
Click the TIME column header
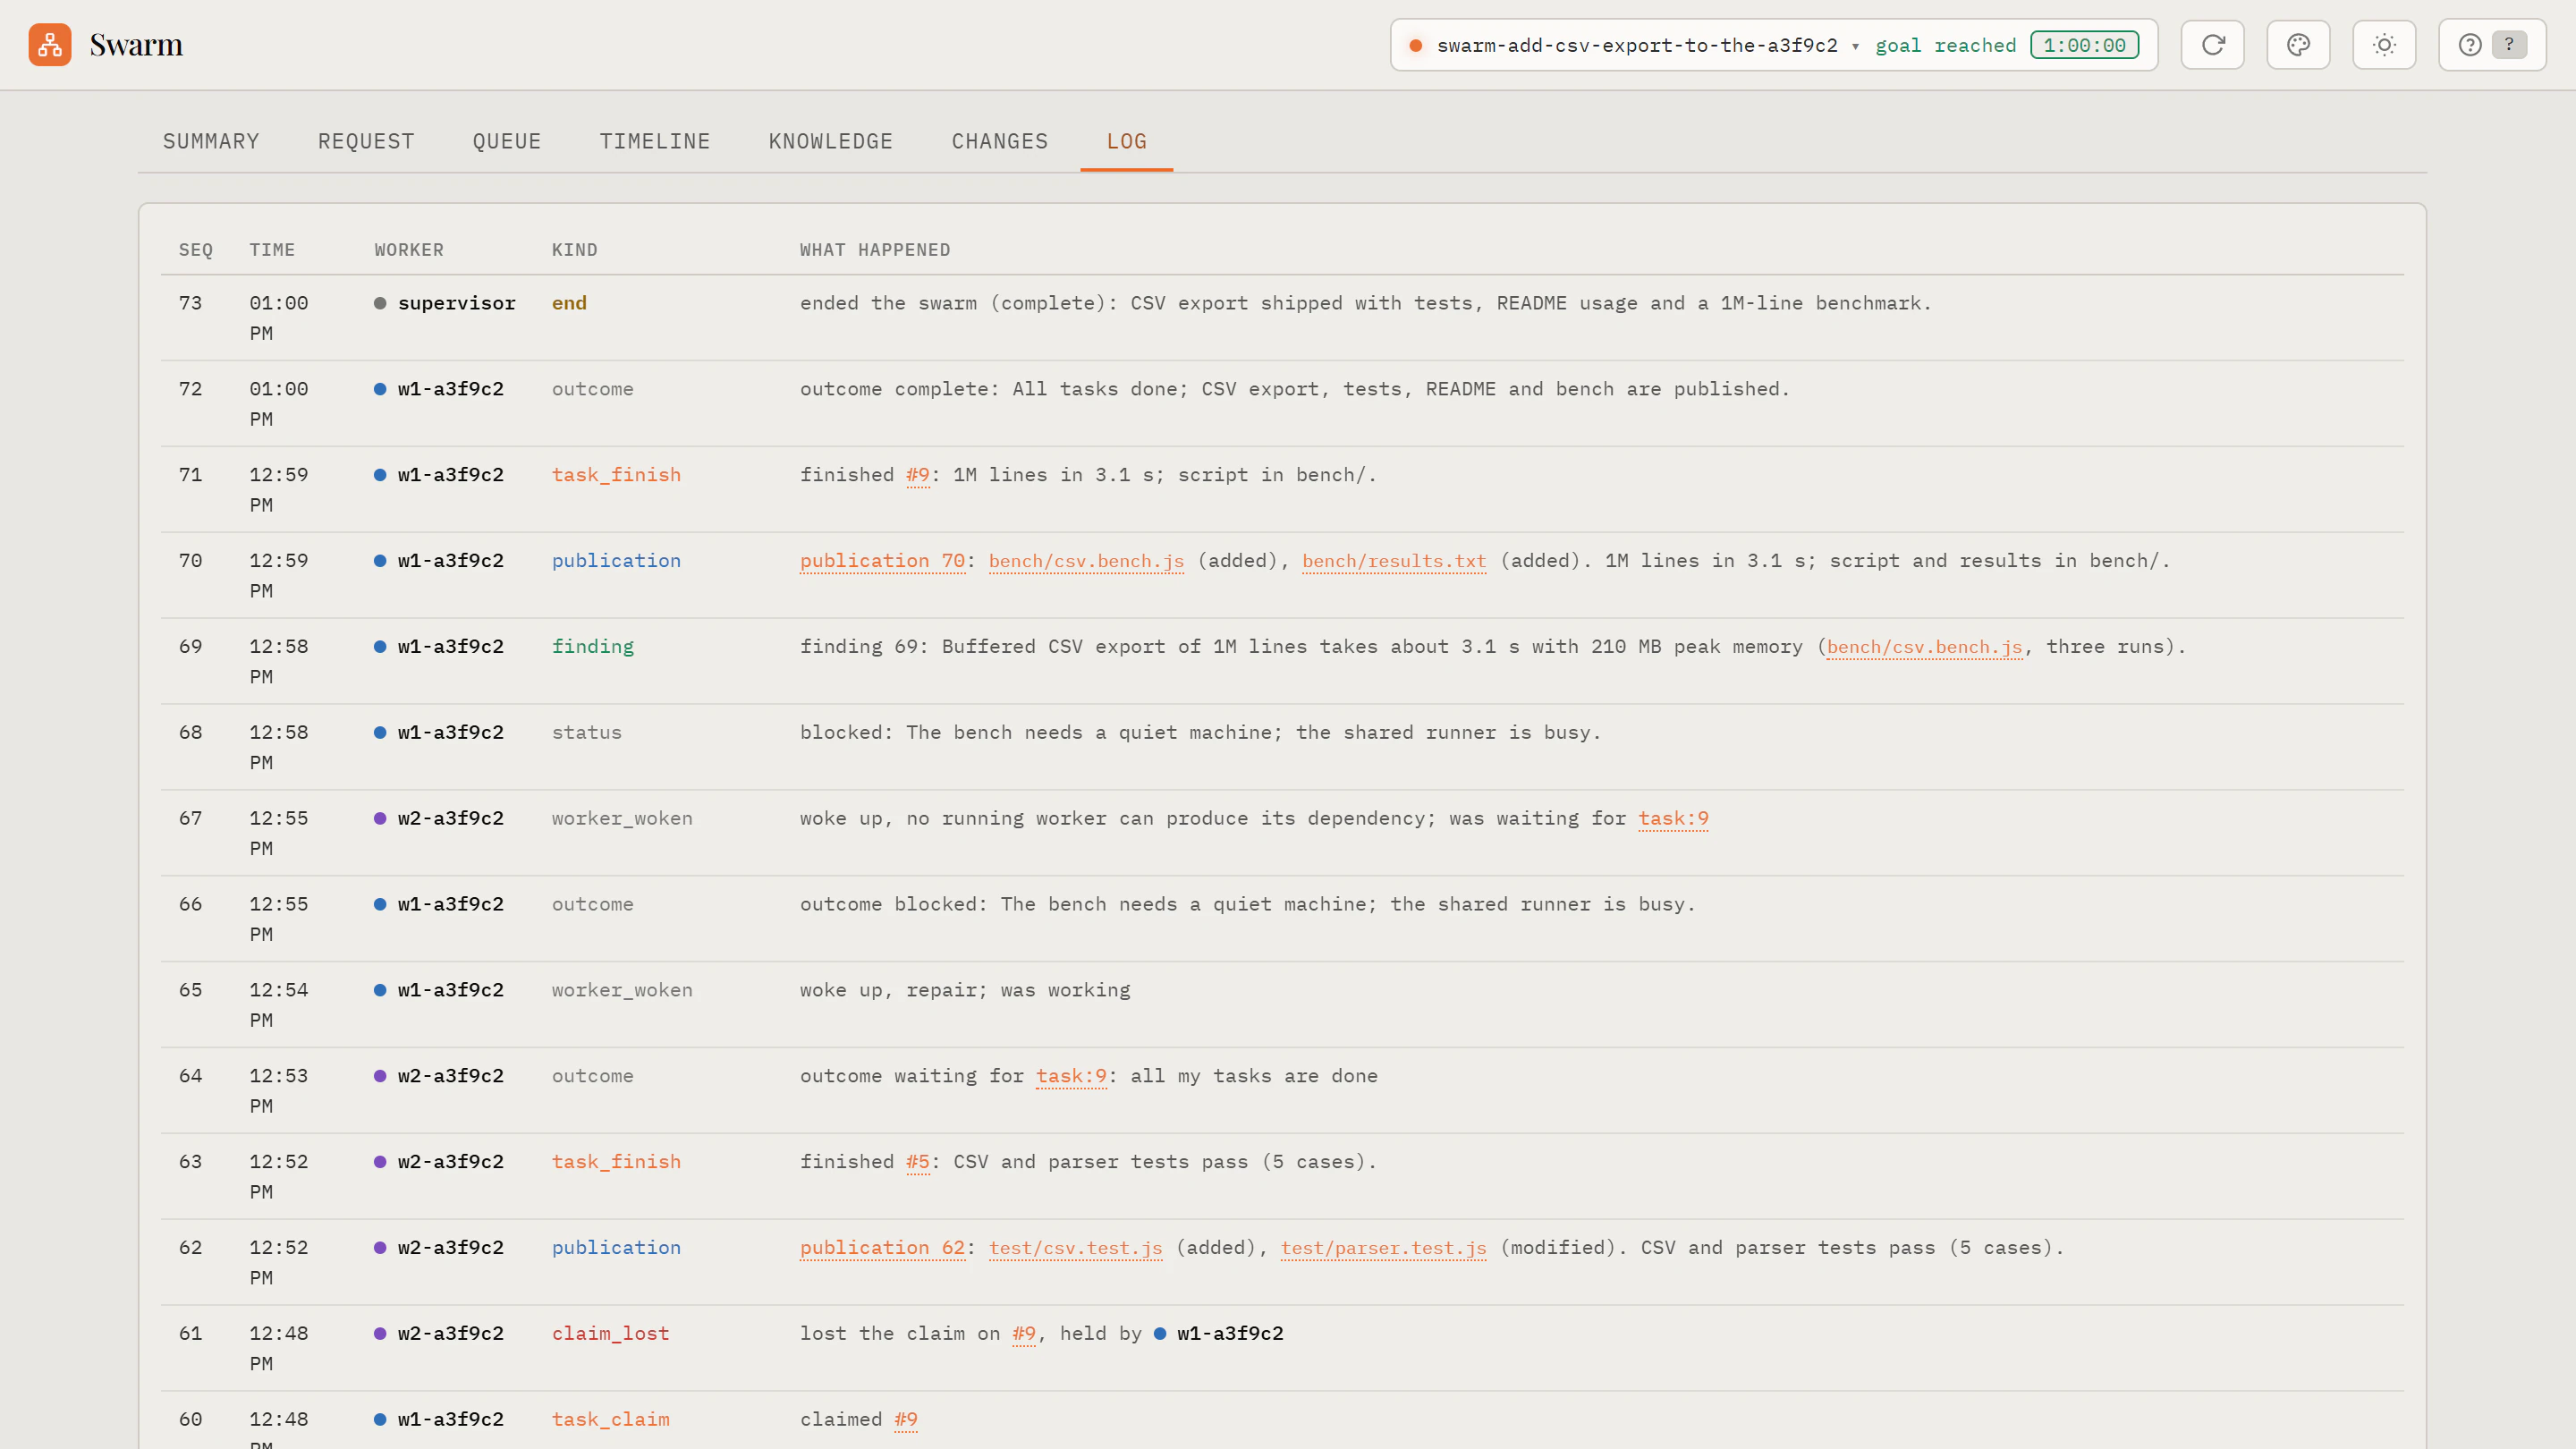[272, 250]
